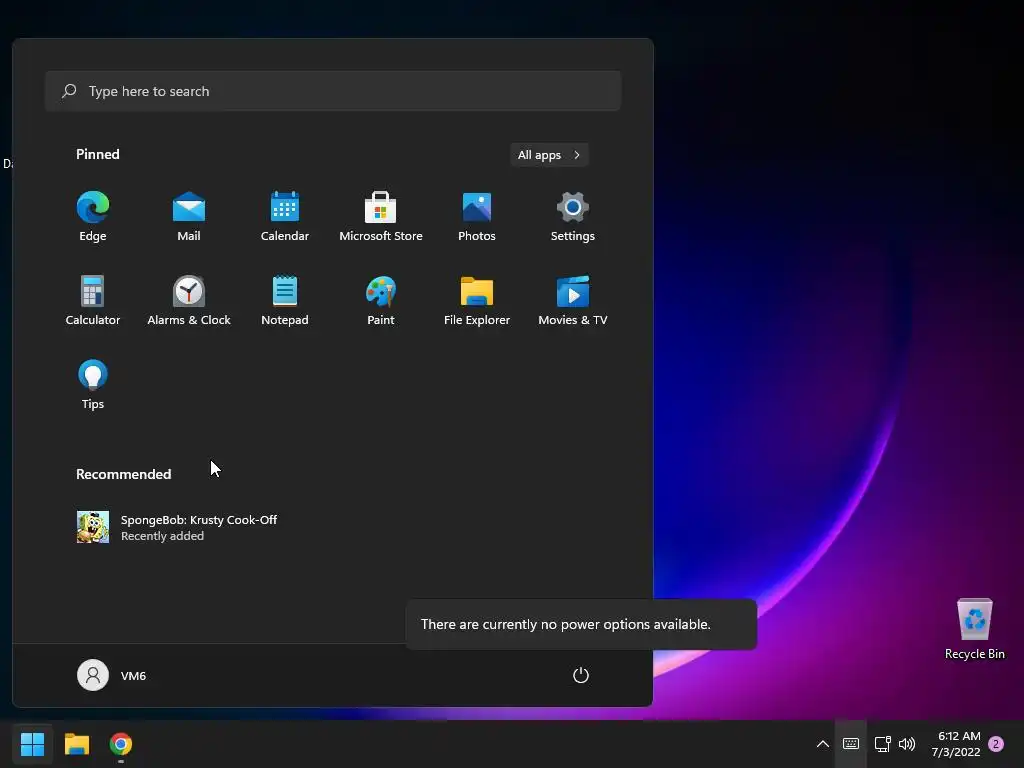Open Alarms & Clock app
Viewport: 1024px width, 768px height.
pyautogui.click(x=189, y=300)
